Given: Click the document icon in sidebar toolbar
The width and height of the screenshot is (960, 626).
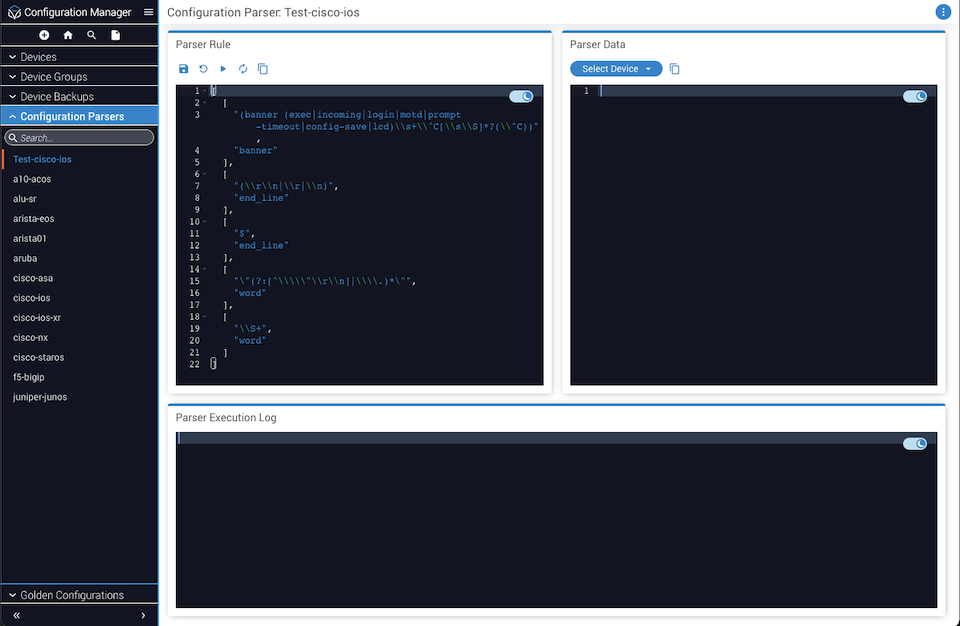Looking at the screenshot, I should [x=115, y=35].
